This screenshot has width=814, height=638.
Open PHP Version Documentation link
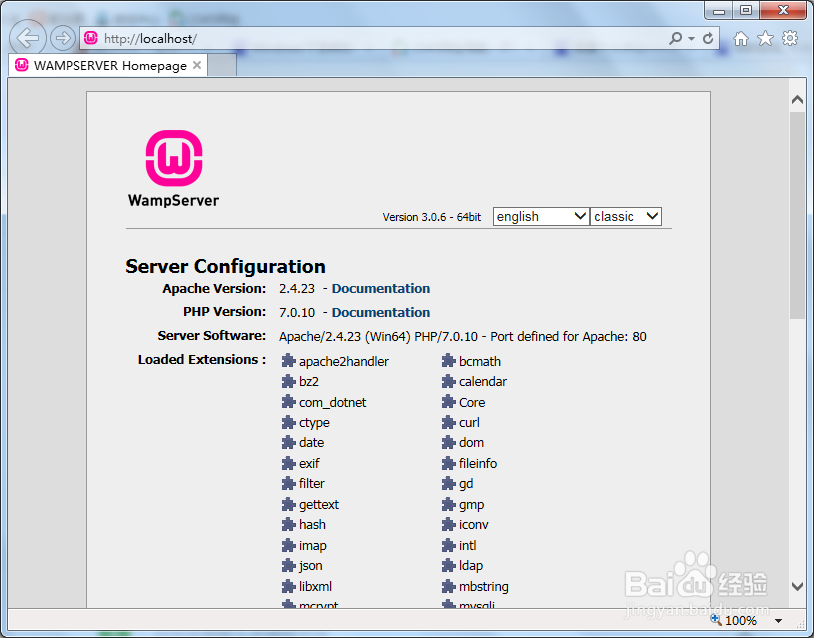[x=381, y=313]
